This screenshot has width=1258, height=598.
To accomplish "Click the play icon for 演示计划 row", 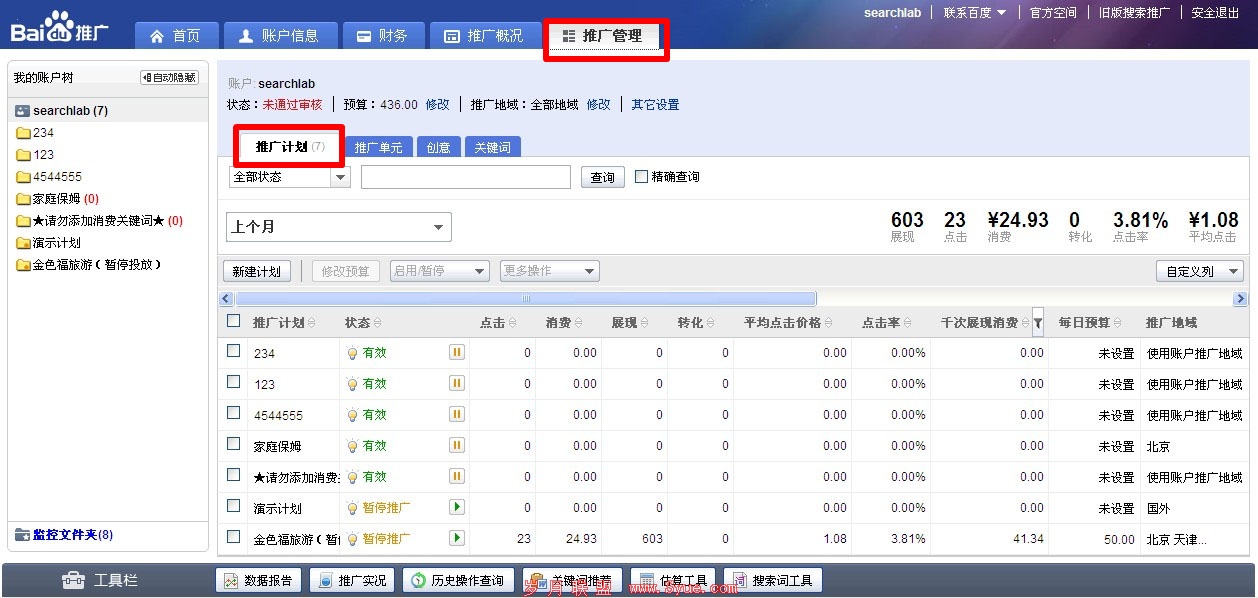I will [x=457, y=507].
